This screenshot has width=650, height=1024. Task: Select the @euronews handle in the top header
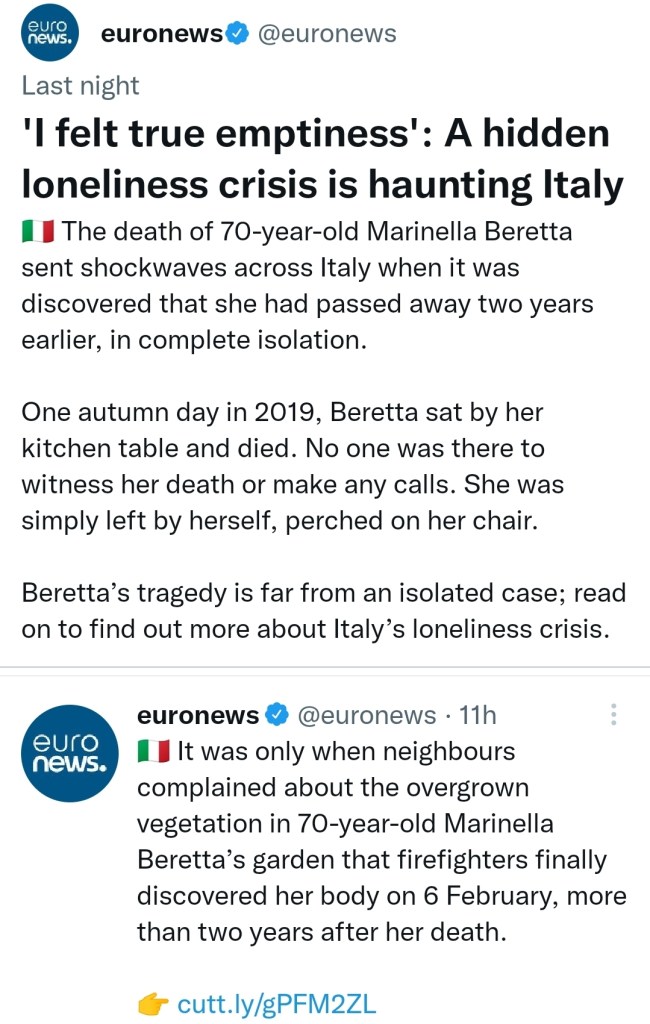tap(327, 34)
